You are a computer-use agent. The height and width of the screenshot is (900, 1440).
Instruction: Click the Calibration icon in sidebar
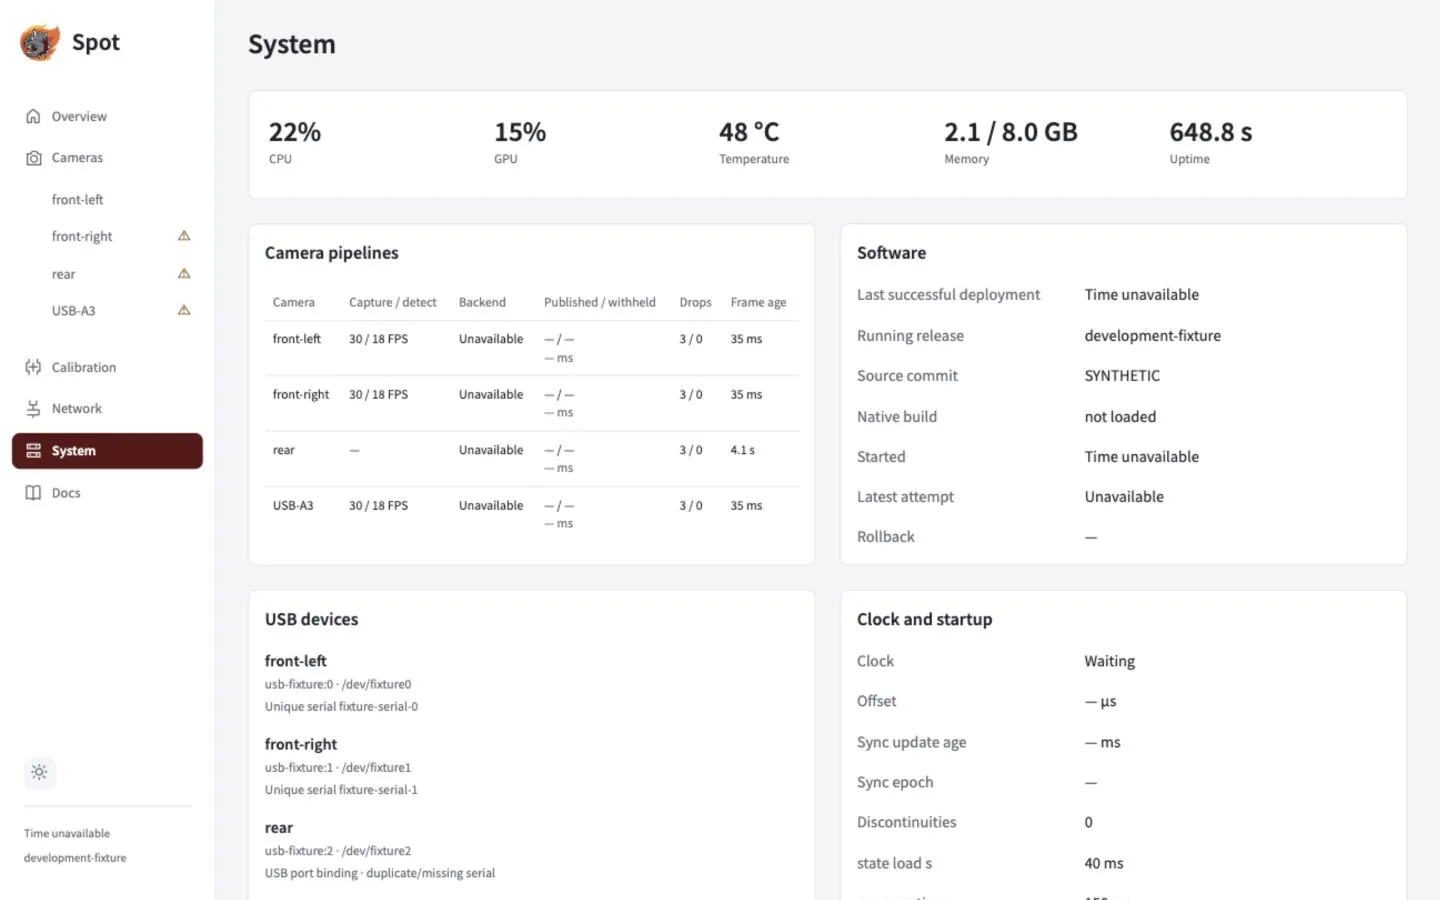33,367
